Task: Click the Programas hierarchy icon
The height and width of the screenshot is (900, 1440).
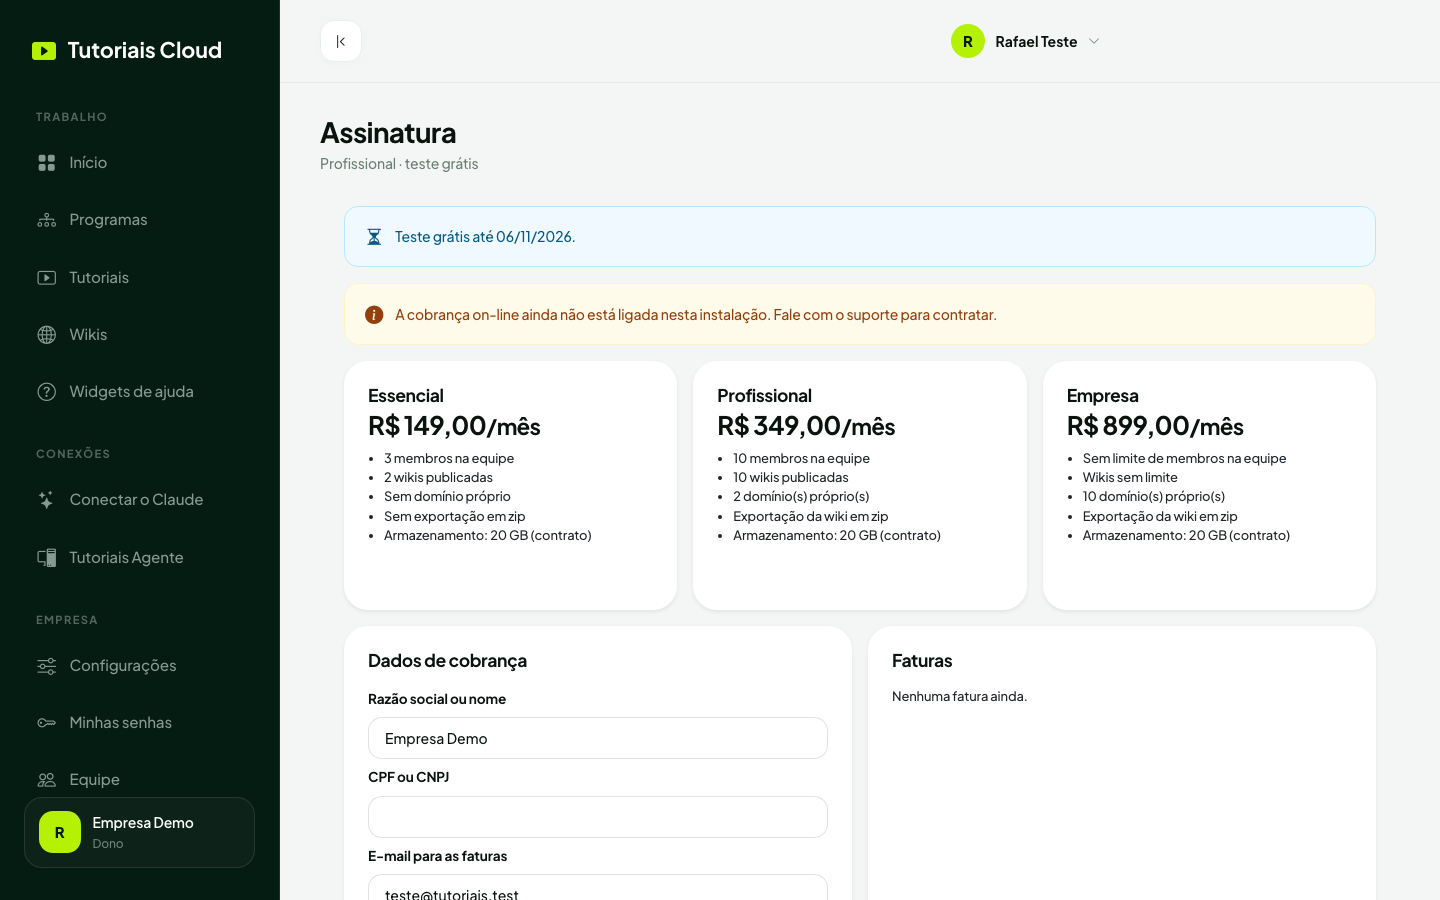Action: tap(47, 220)
